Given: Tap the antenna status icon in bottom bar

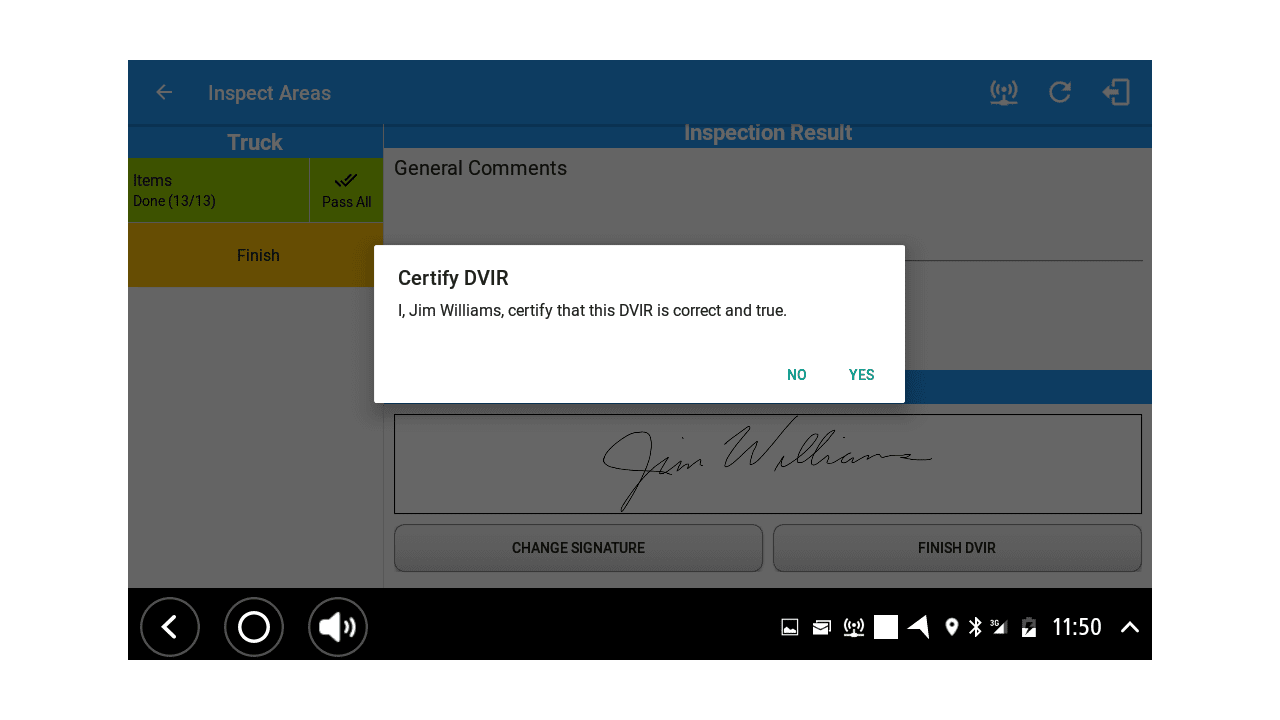Looking at the screenshot, I should (854, 627).
